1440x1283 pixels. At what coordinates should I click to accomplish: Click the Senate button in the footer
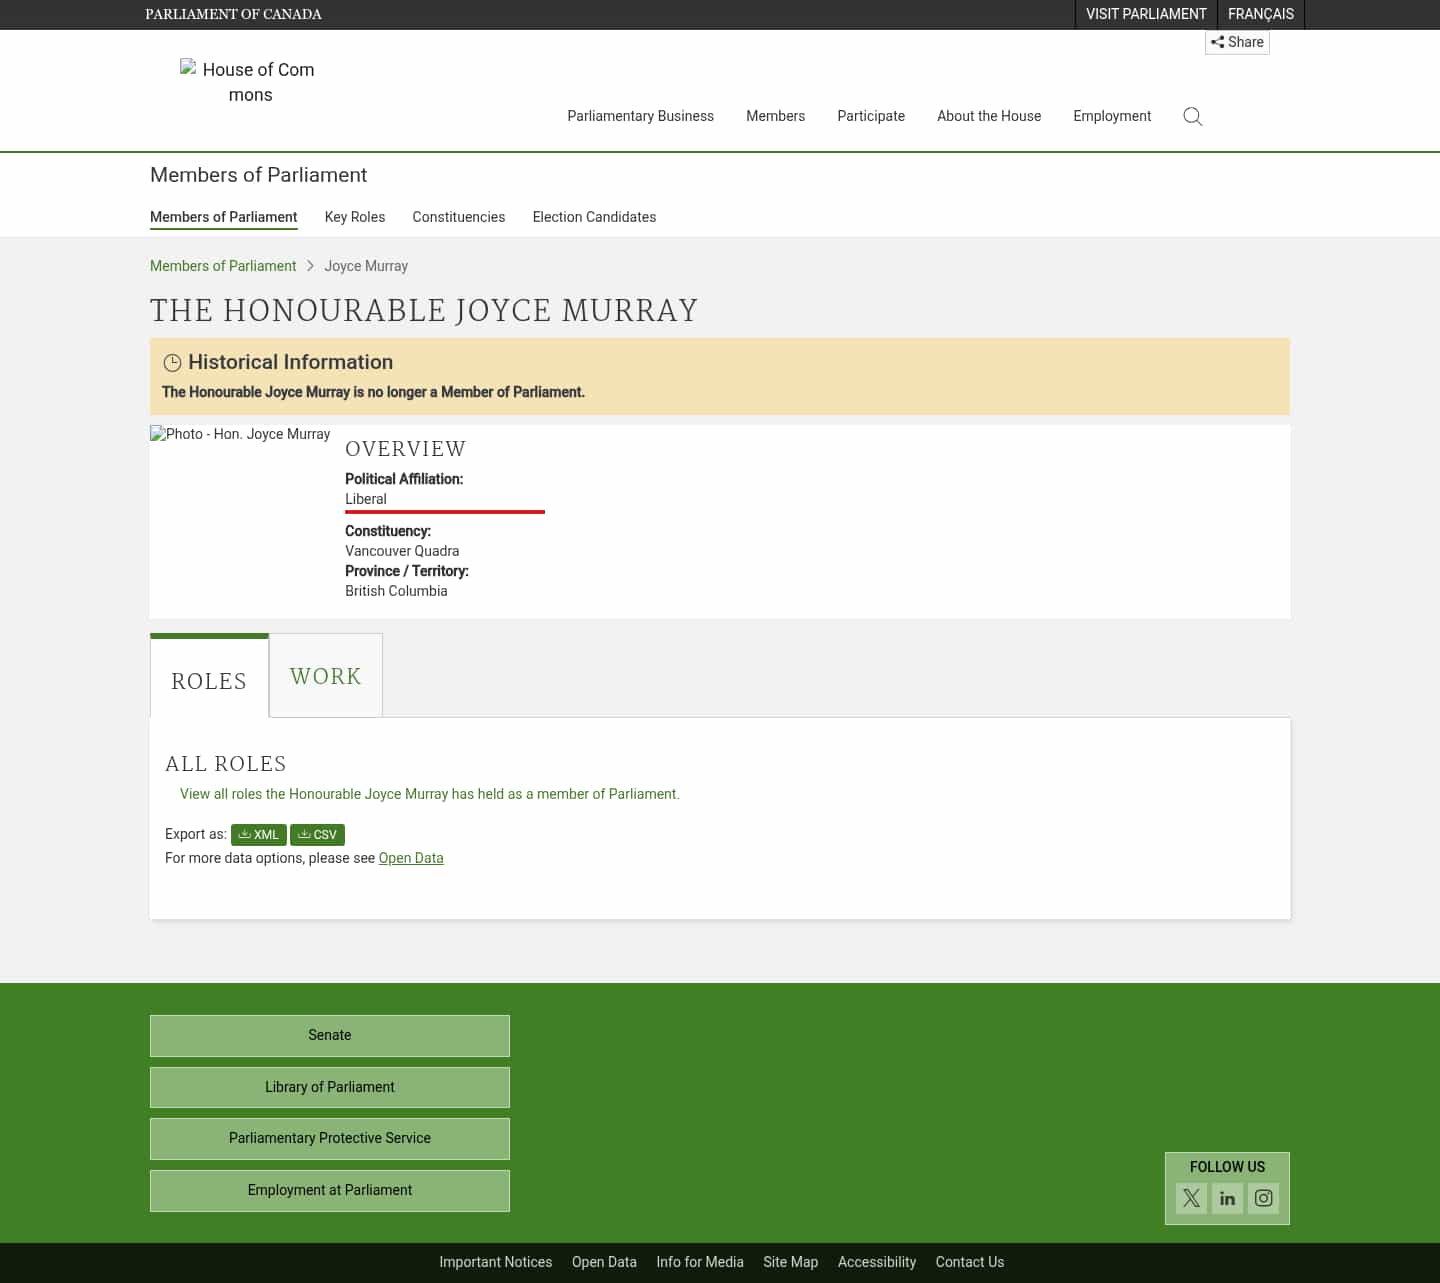[329, 1035]
